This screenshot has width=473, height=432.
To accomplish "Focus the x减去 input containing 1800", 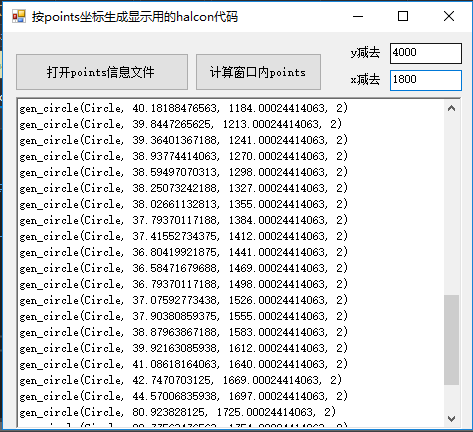I will click(x=426, y=80).
